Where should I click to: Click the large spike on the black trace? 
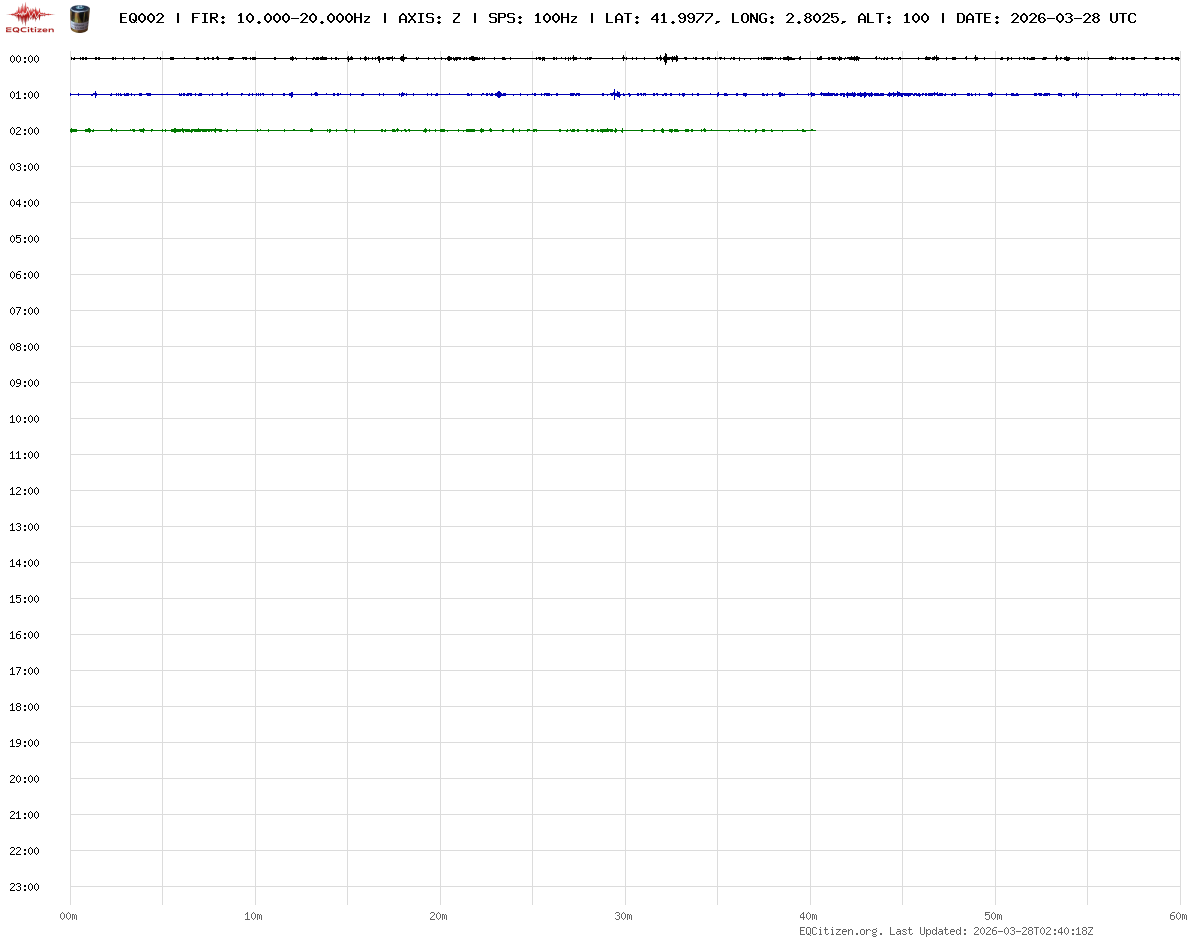664,59
